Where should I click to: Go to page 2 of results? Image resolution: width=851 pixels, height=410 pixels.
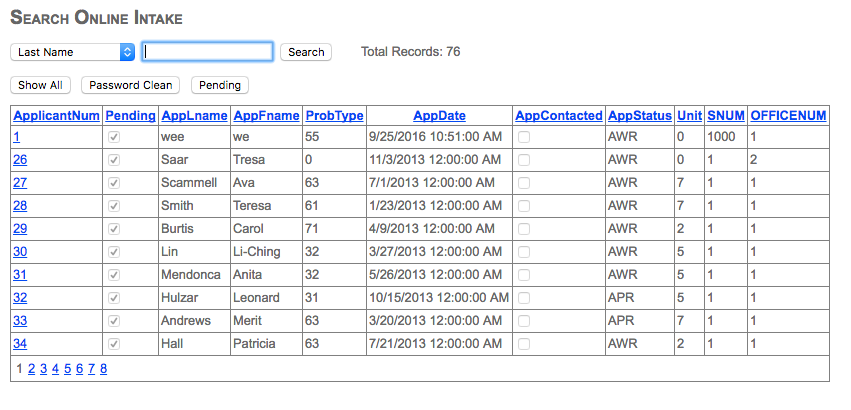click(x=31, y=369)
